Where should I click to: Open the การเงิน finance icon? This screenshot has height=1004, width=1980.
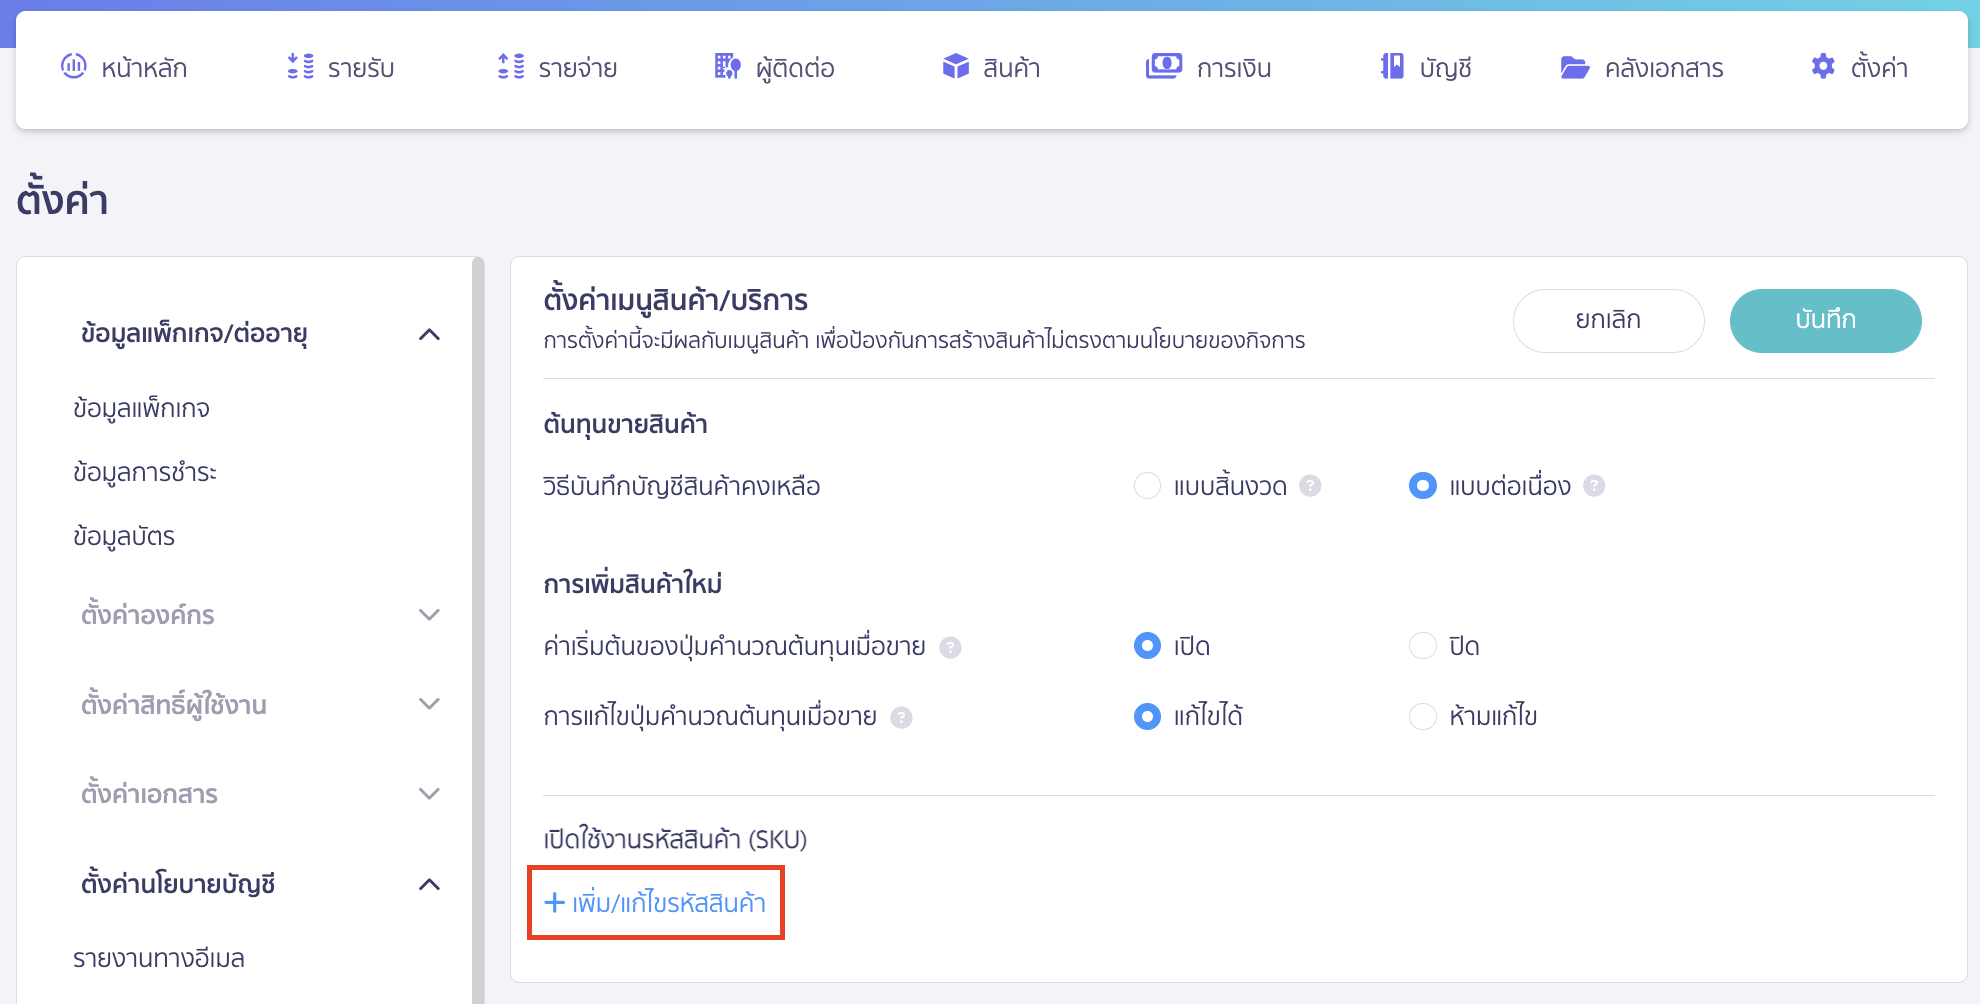[1163, 67]
